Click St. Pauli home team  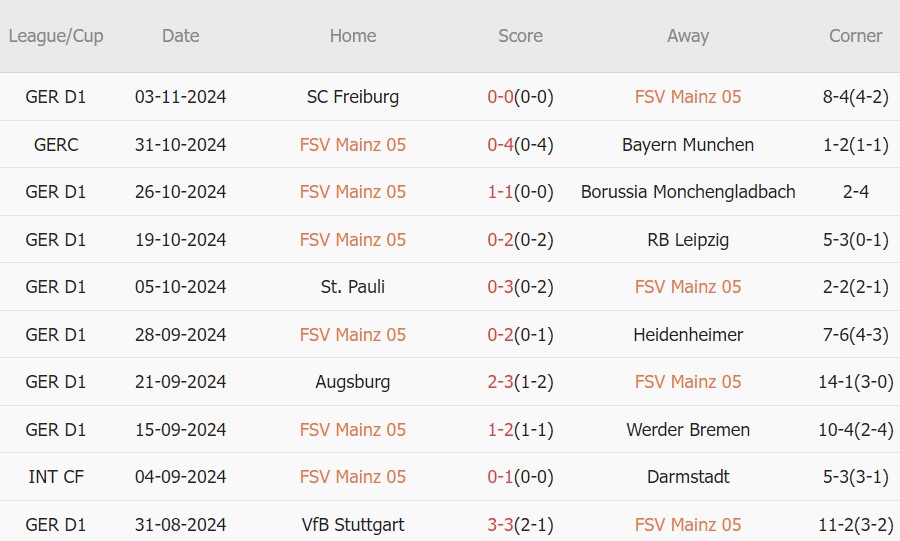click(353, 287)
